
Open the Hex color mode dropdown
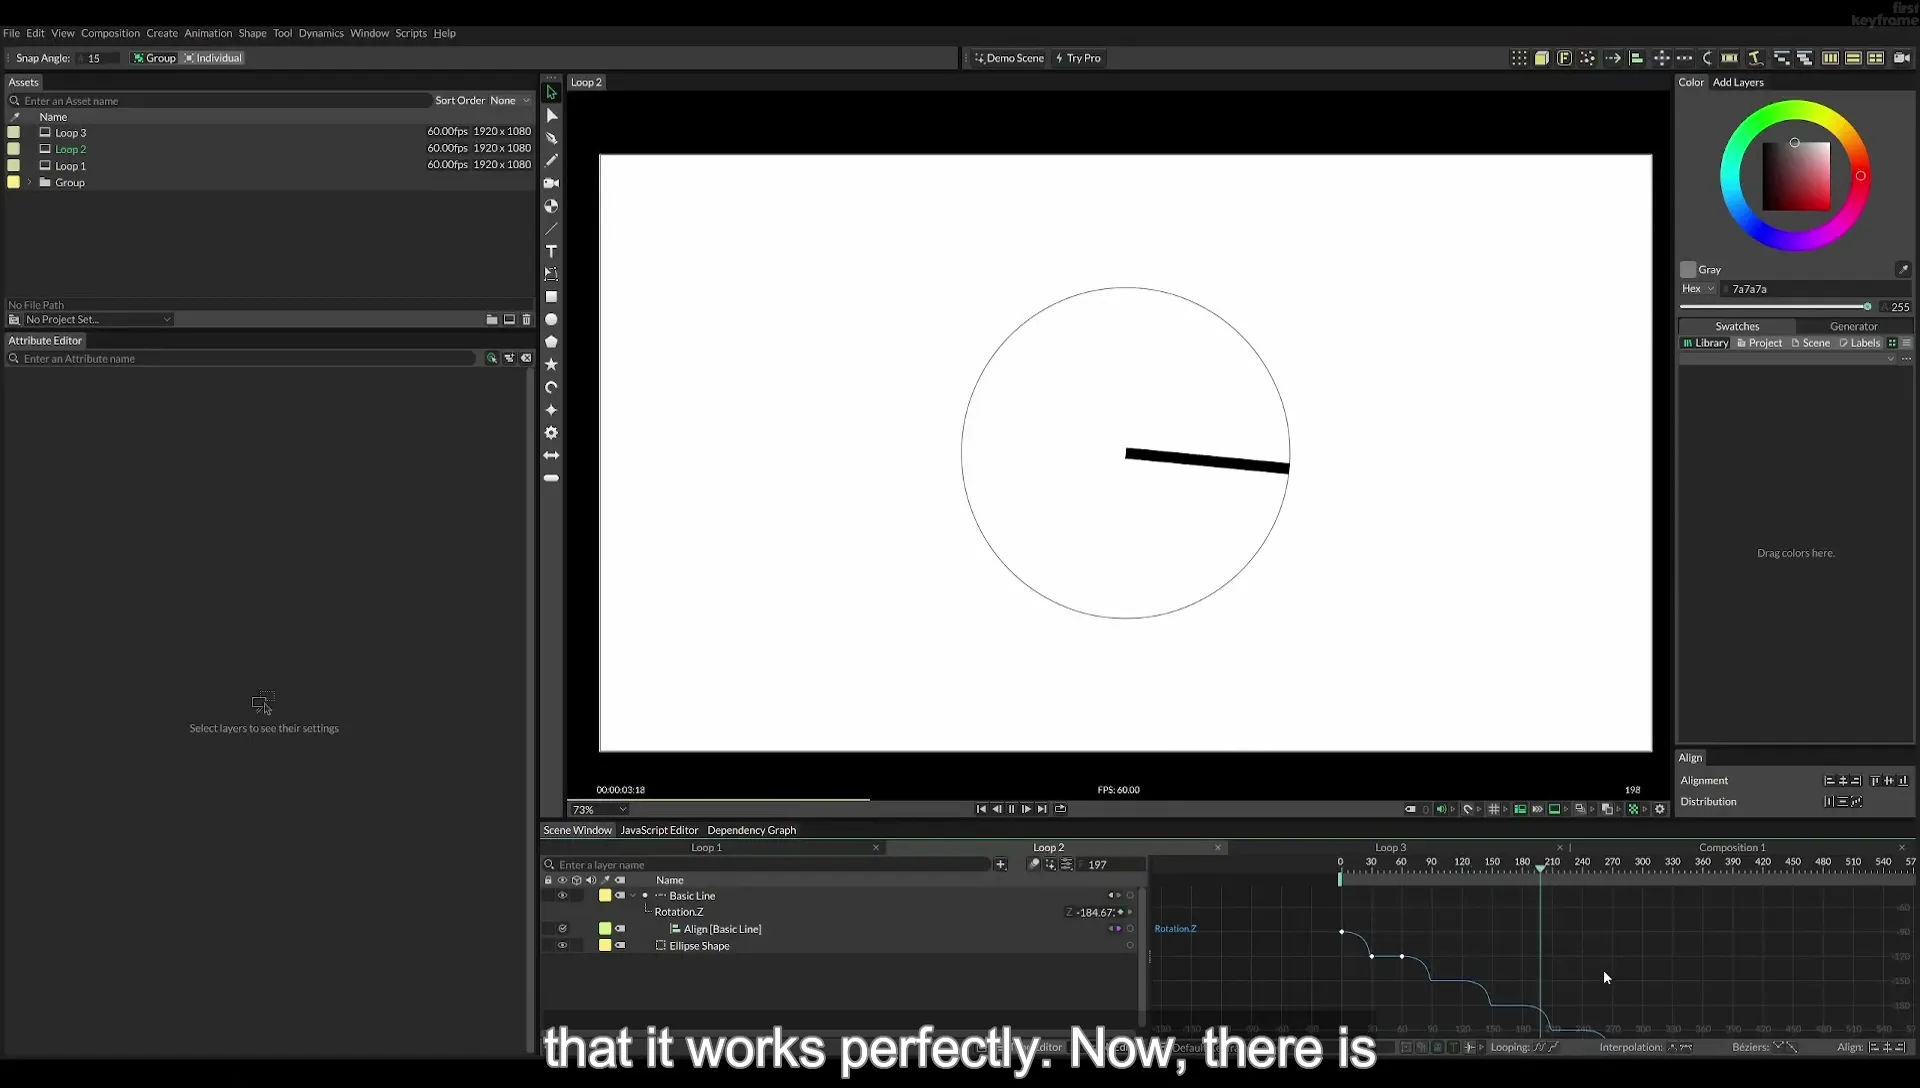[x=1698, y=289]
